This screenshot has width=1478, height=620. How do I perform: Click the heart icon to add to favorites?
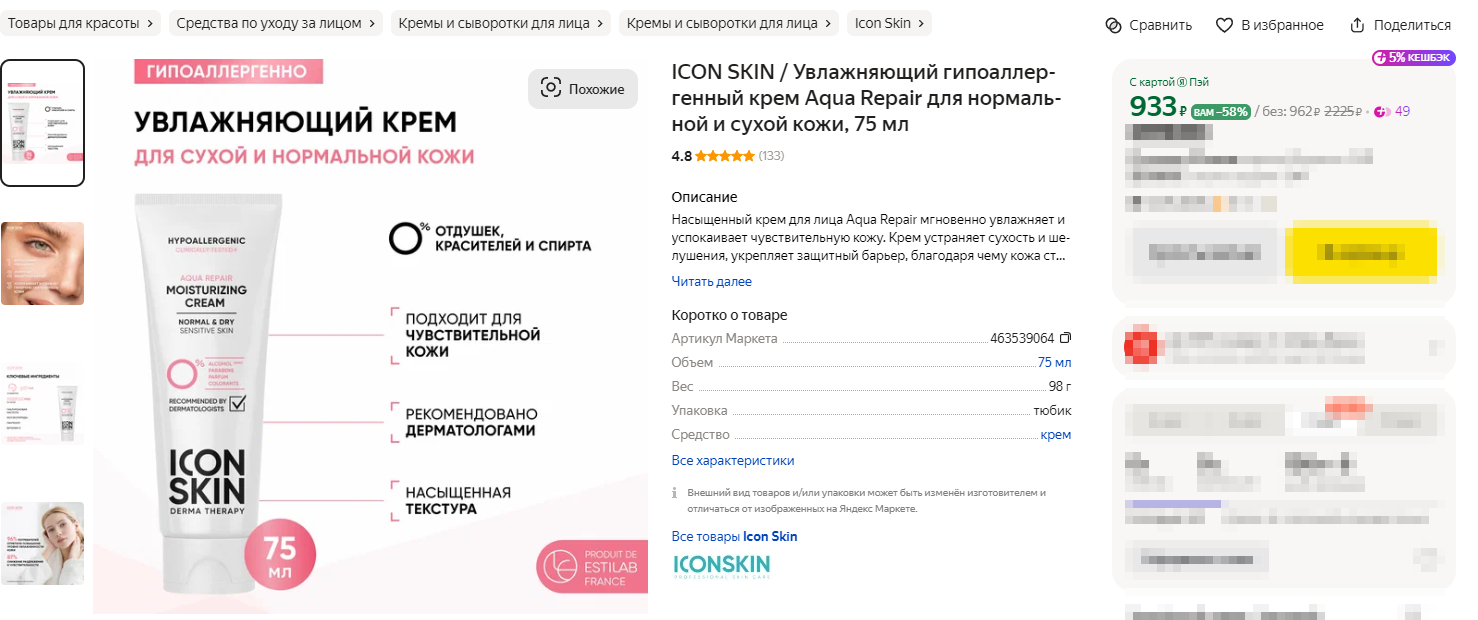[1224, 25]
